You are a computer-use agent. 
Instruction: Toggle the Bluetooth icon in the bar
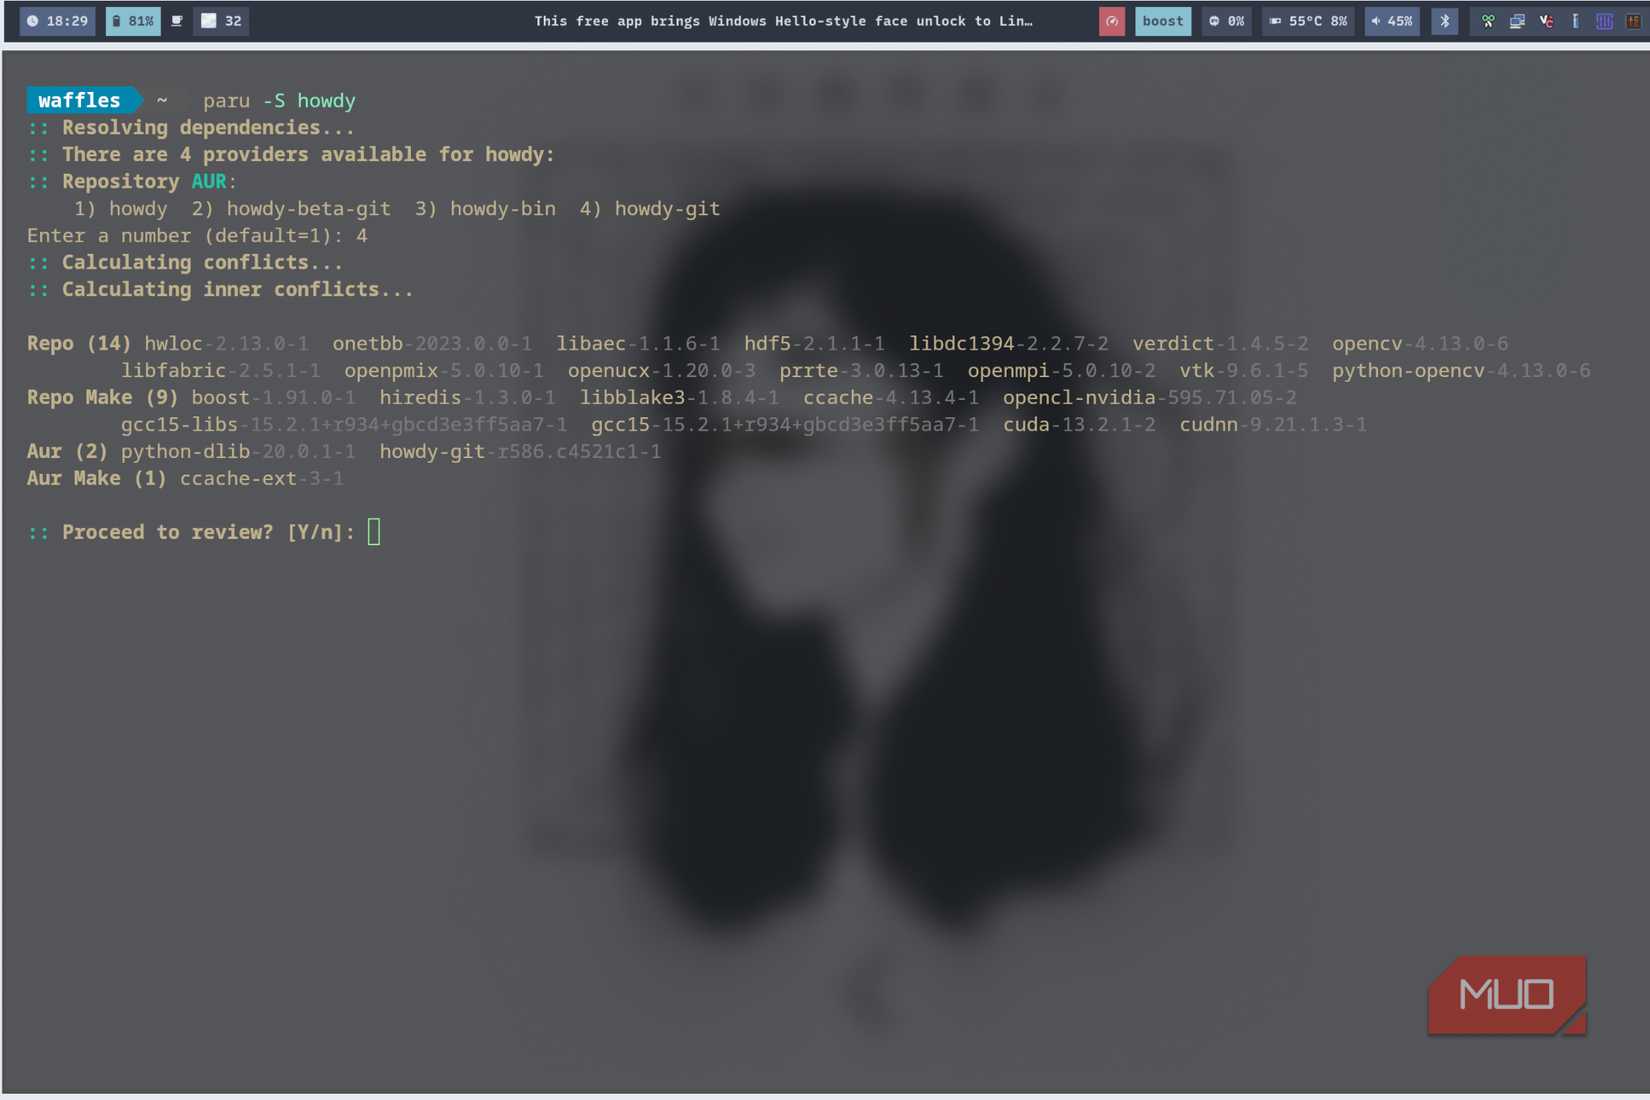point(1444,21)
